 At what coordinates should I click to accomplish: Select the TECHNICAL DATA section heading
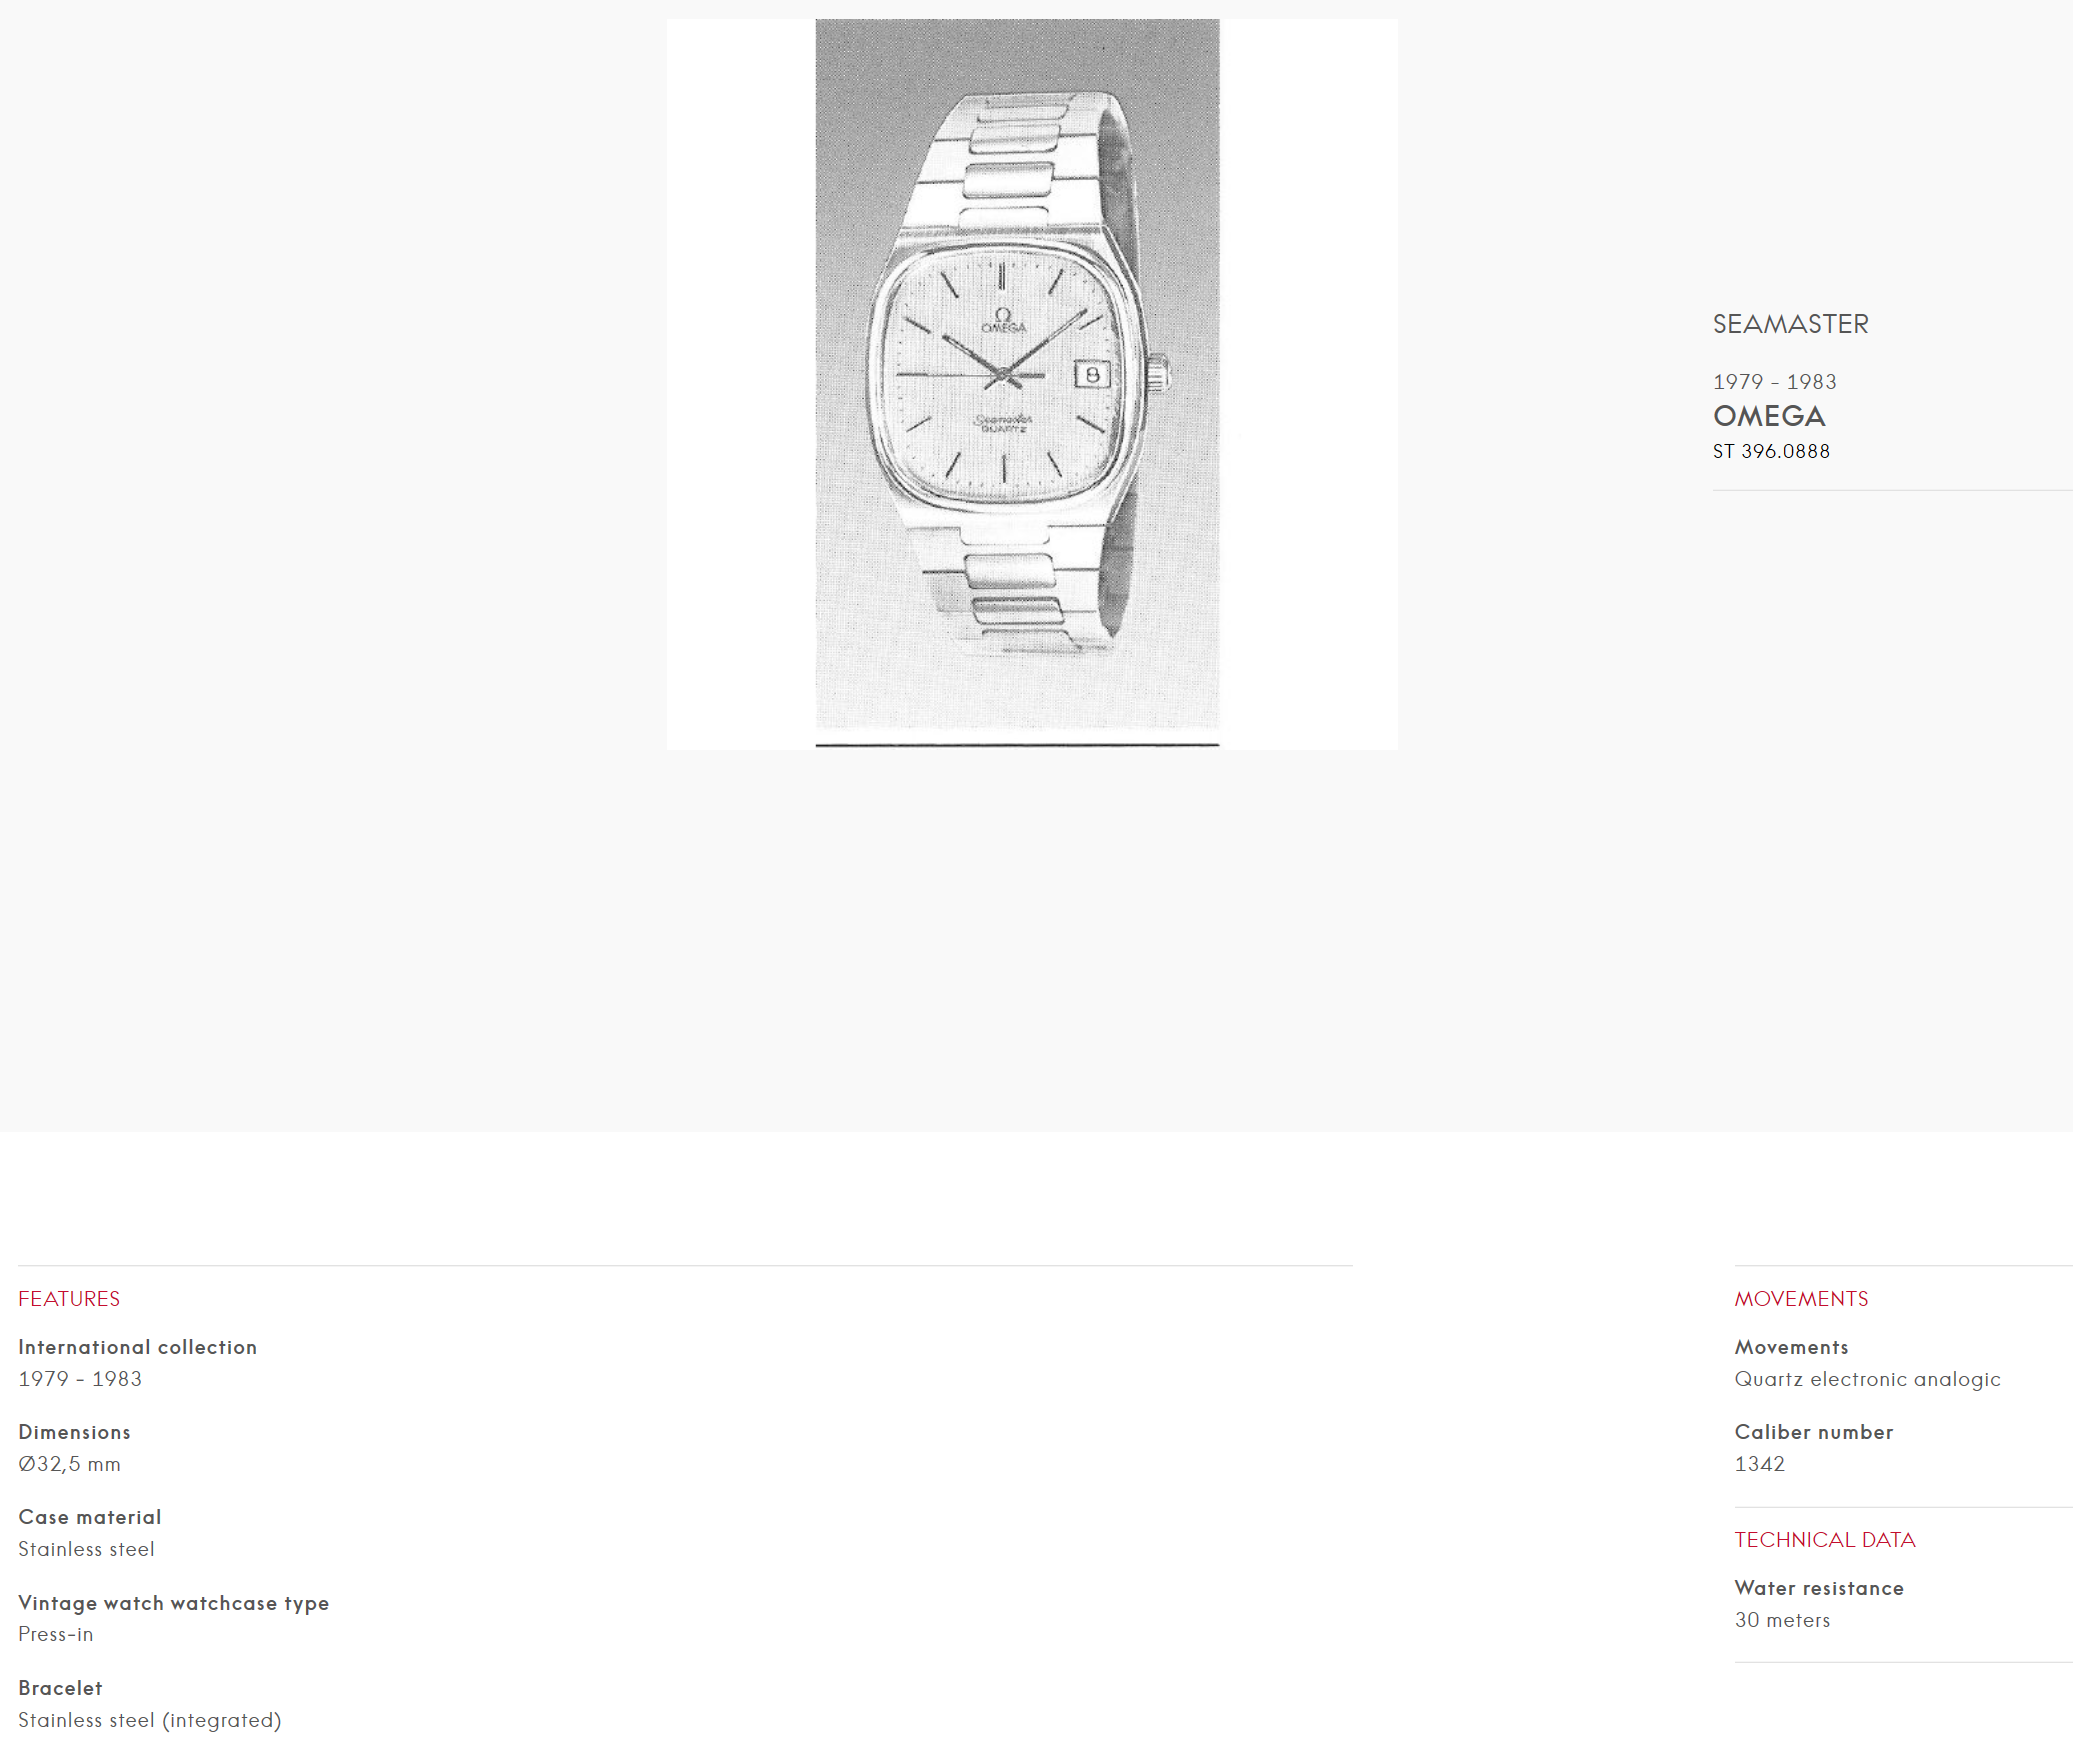[1825, 1539]
